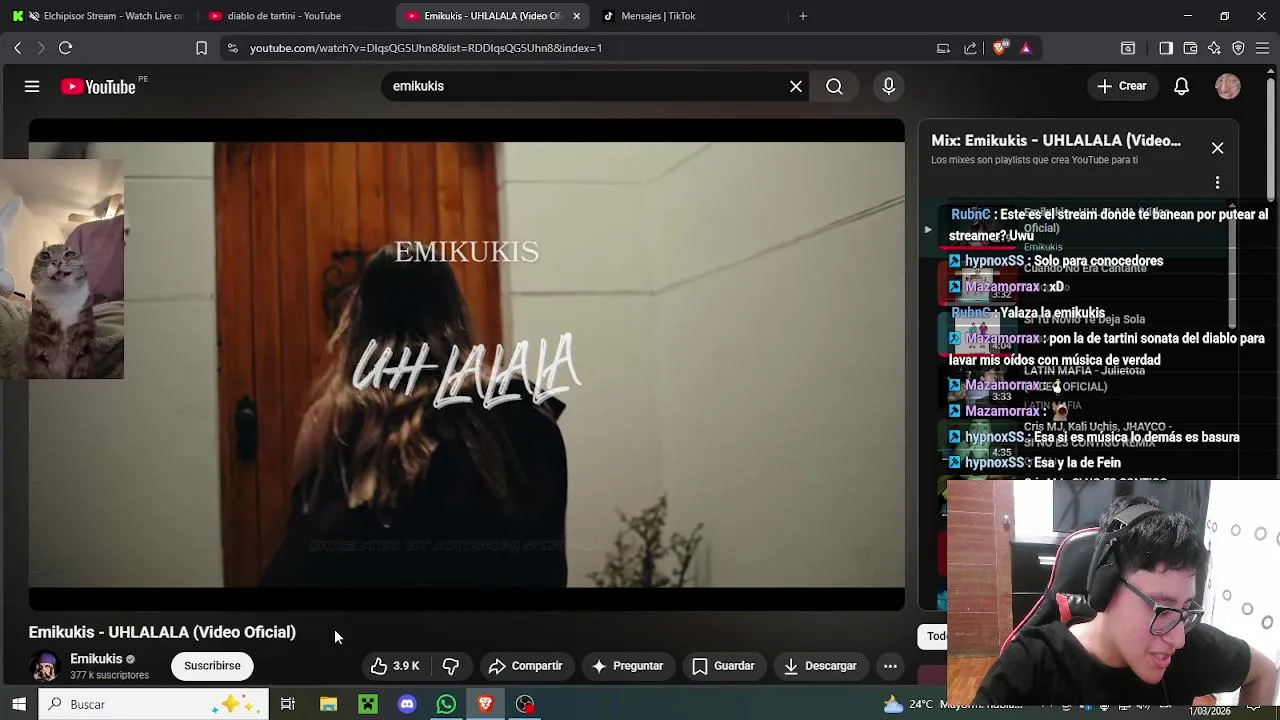1280x720 pixels.
Task: Open the account avatar menu
Action: click(1228, 87)
